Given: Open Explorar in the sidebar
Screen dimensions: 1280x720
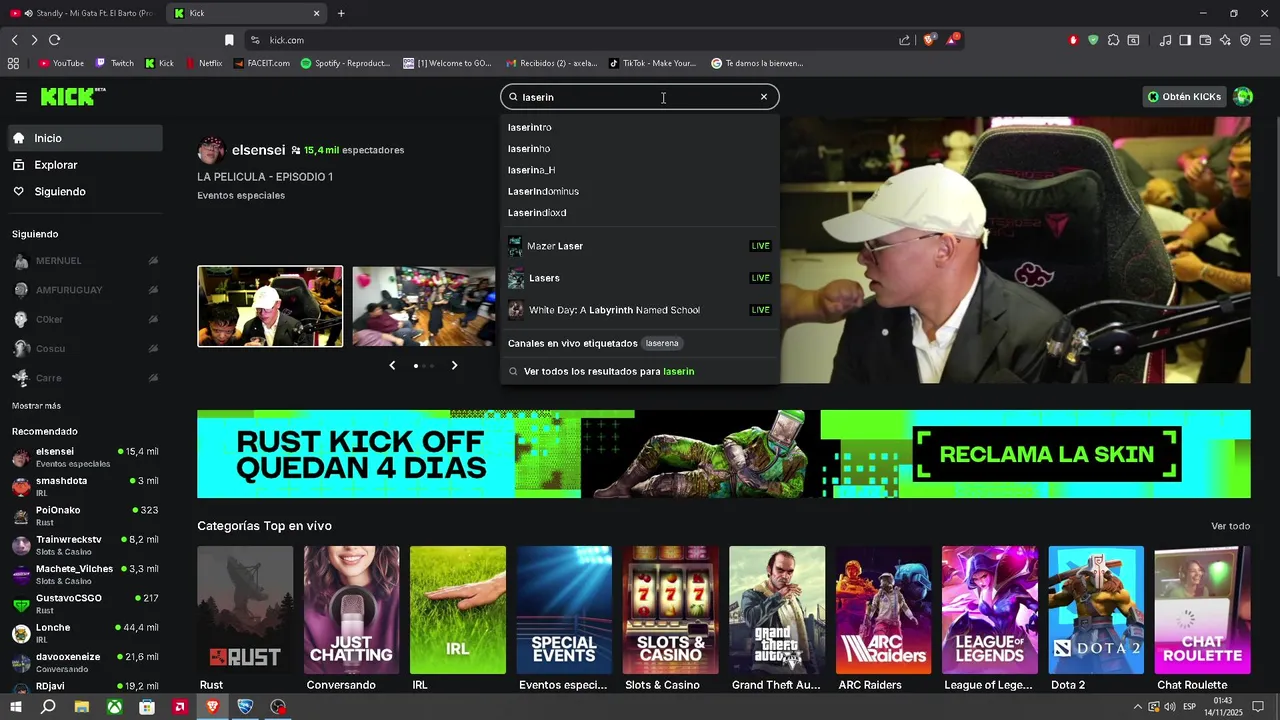Looking at the screenshot, I should click(85, 165).
